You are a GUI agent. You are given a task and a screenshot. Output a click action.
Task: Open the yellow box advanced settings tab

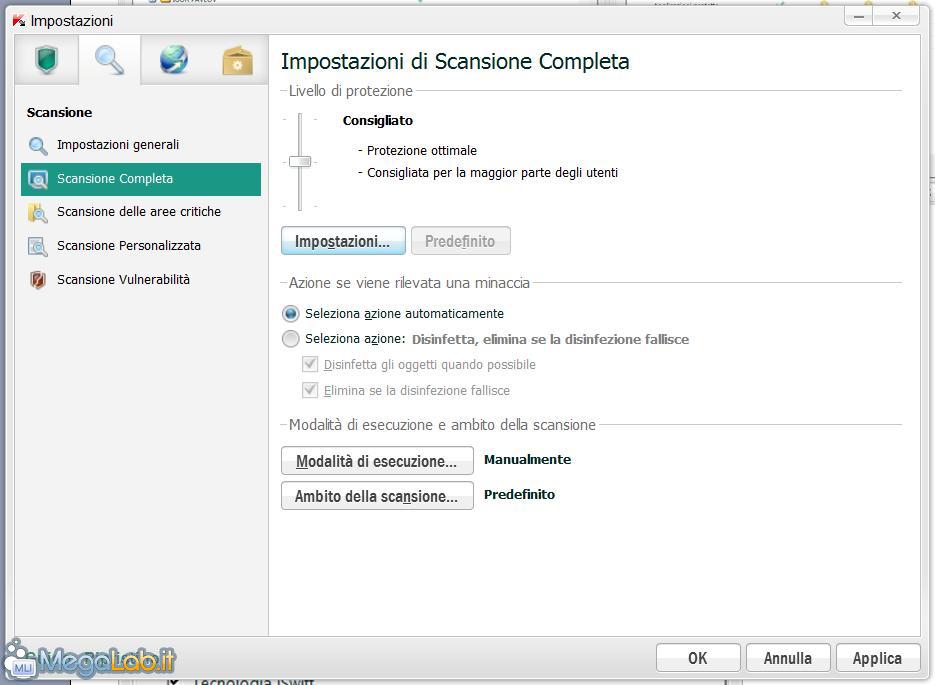coord(237,60)
